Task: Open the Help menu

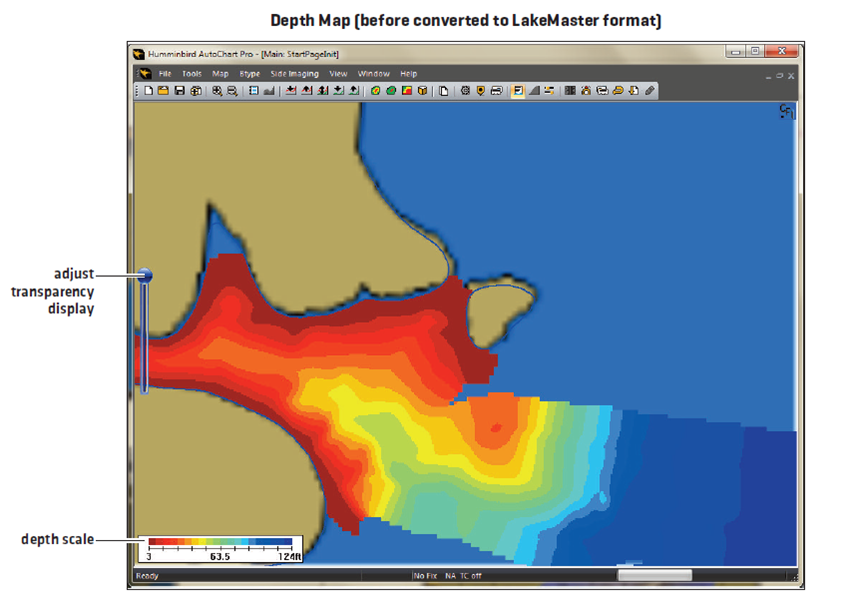Action: tap(409, 74)
